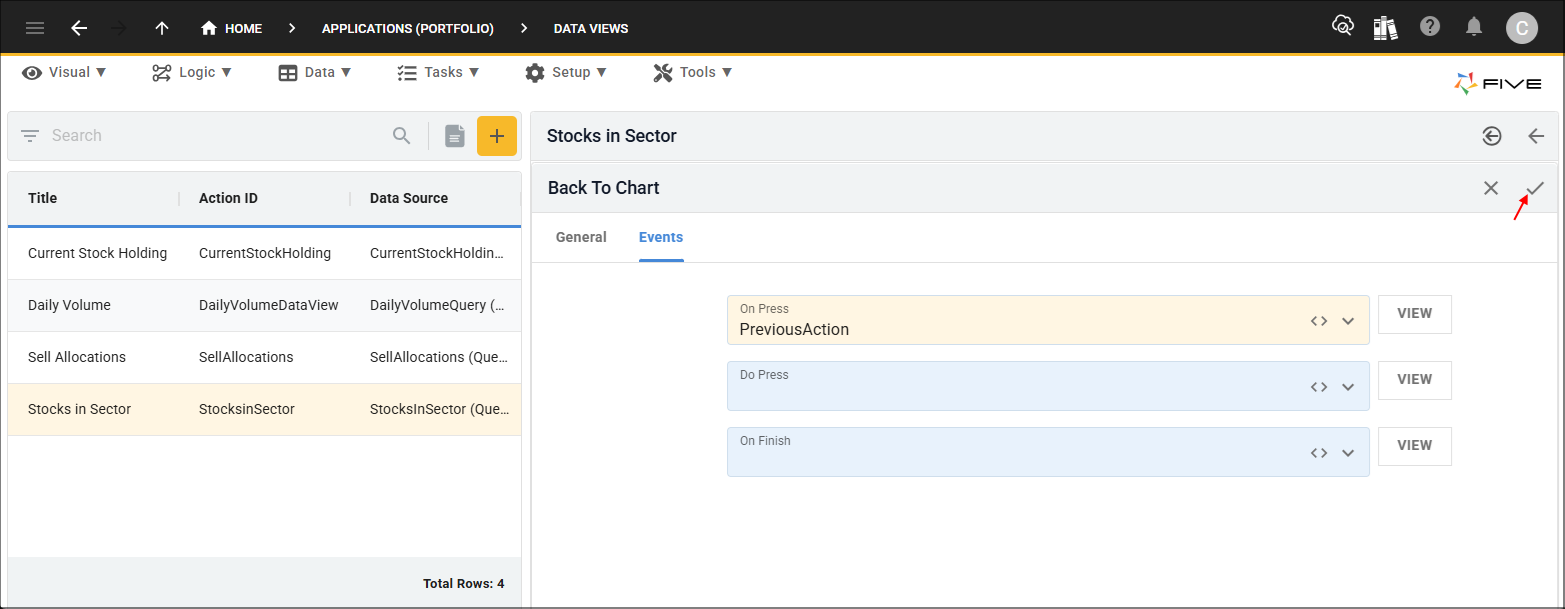Expand the On Press dropdown arrow
Screen dimensions: 1565x609
pyautogui.click(x=1348, y=321)
